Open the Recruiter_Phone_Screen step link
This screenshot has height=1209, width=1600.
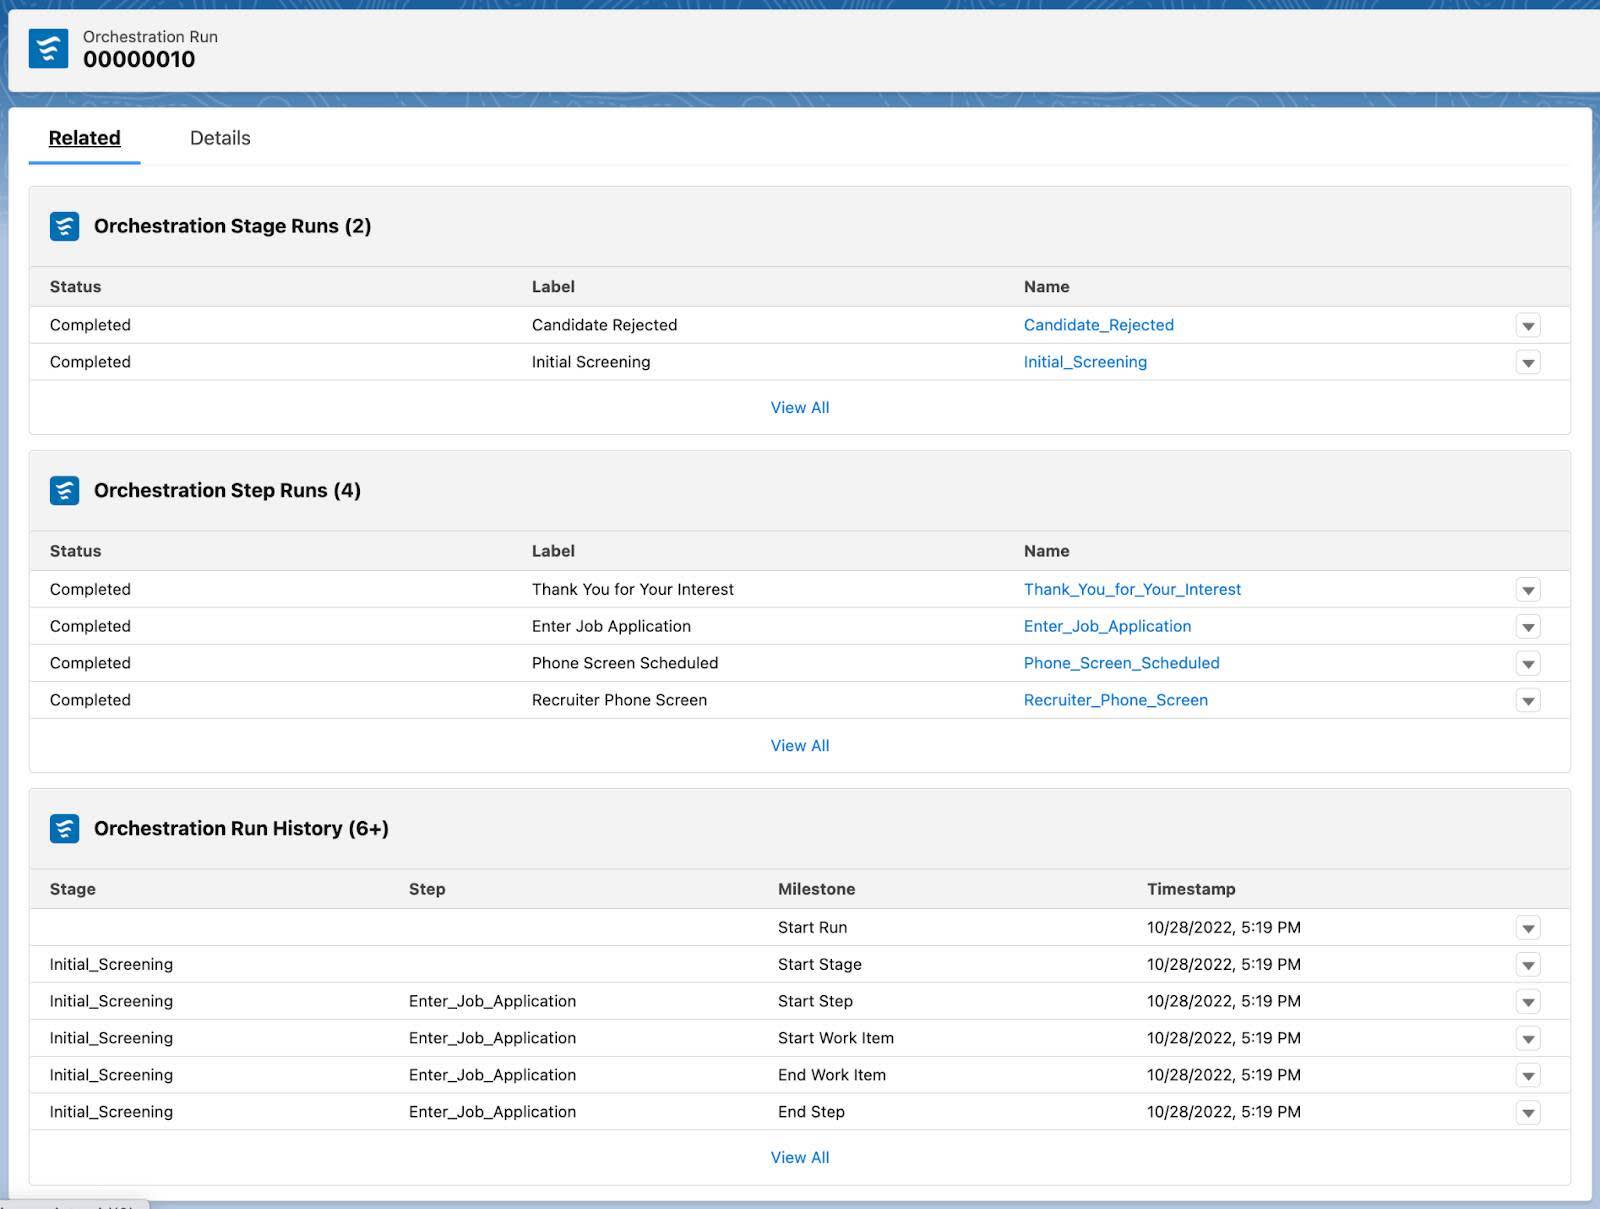pos(1115,700)
